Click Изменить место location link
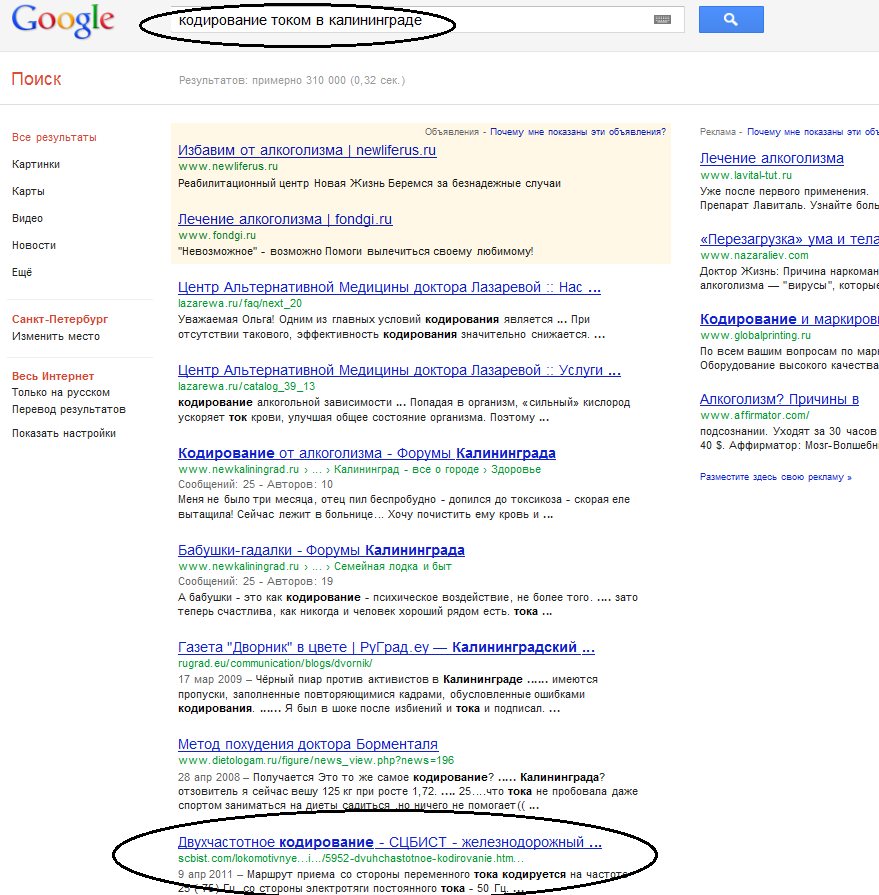The image size is (879, 895). pos(56,336)
